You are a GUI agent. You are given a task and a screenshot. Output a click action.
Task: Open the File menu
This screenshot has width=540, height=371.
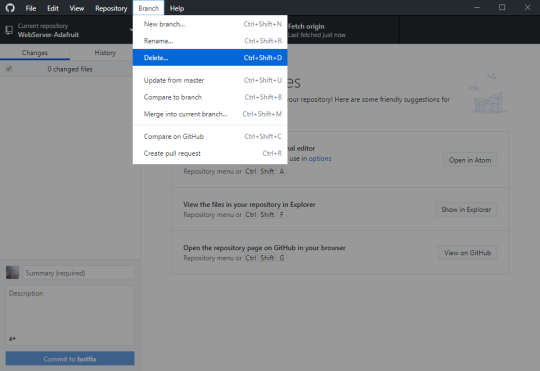[31, 8]
